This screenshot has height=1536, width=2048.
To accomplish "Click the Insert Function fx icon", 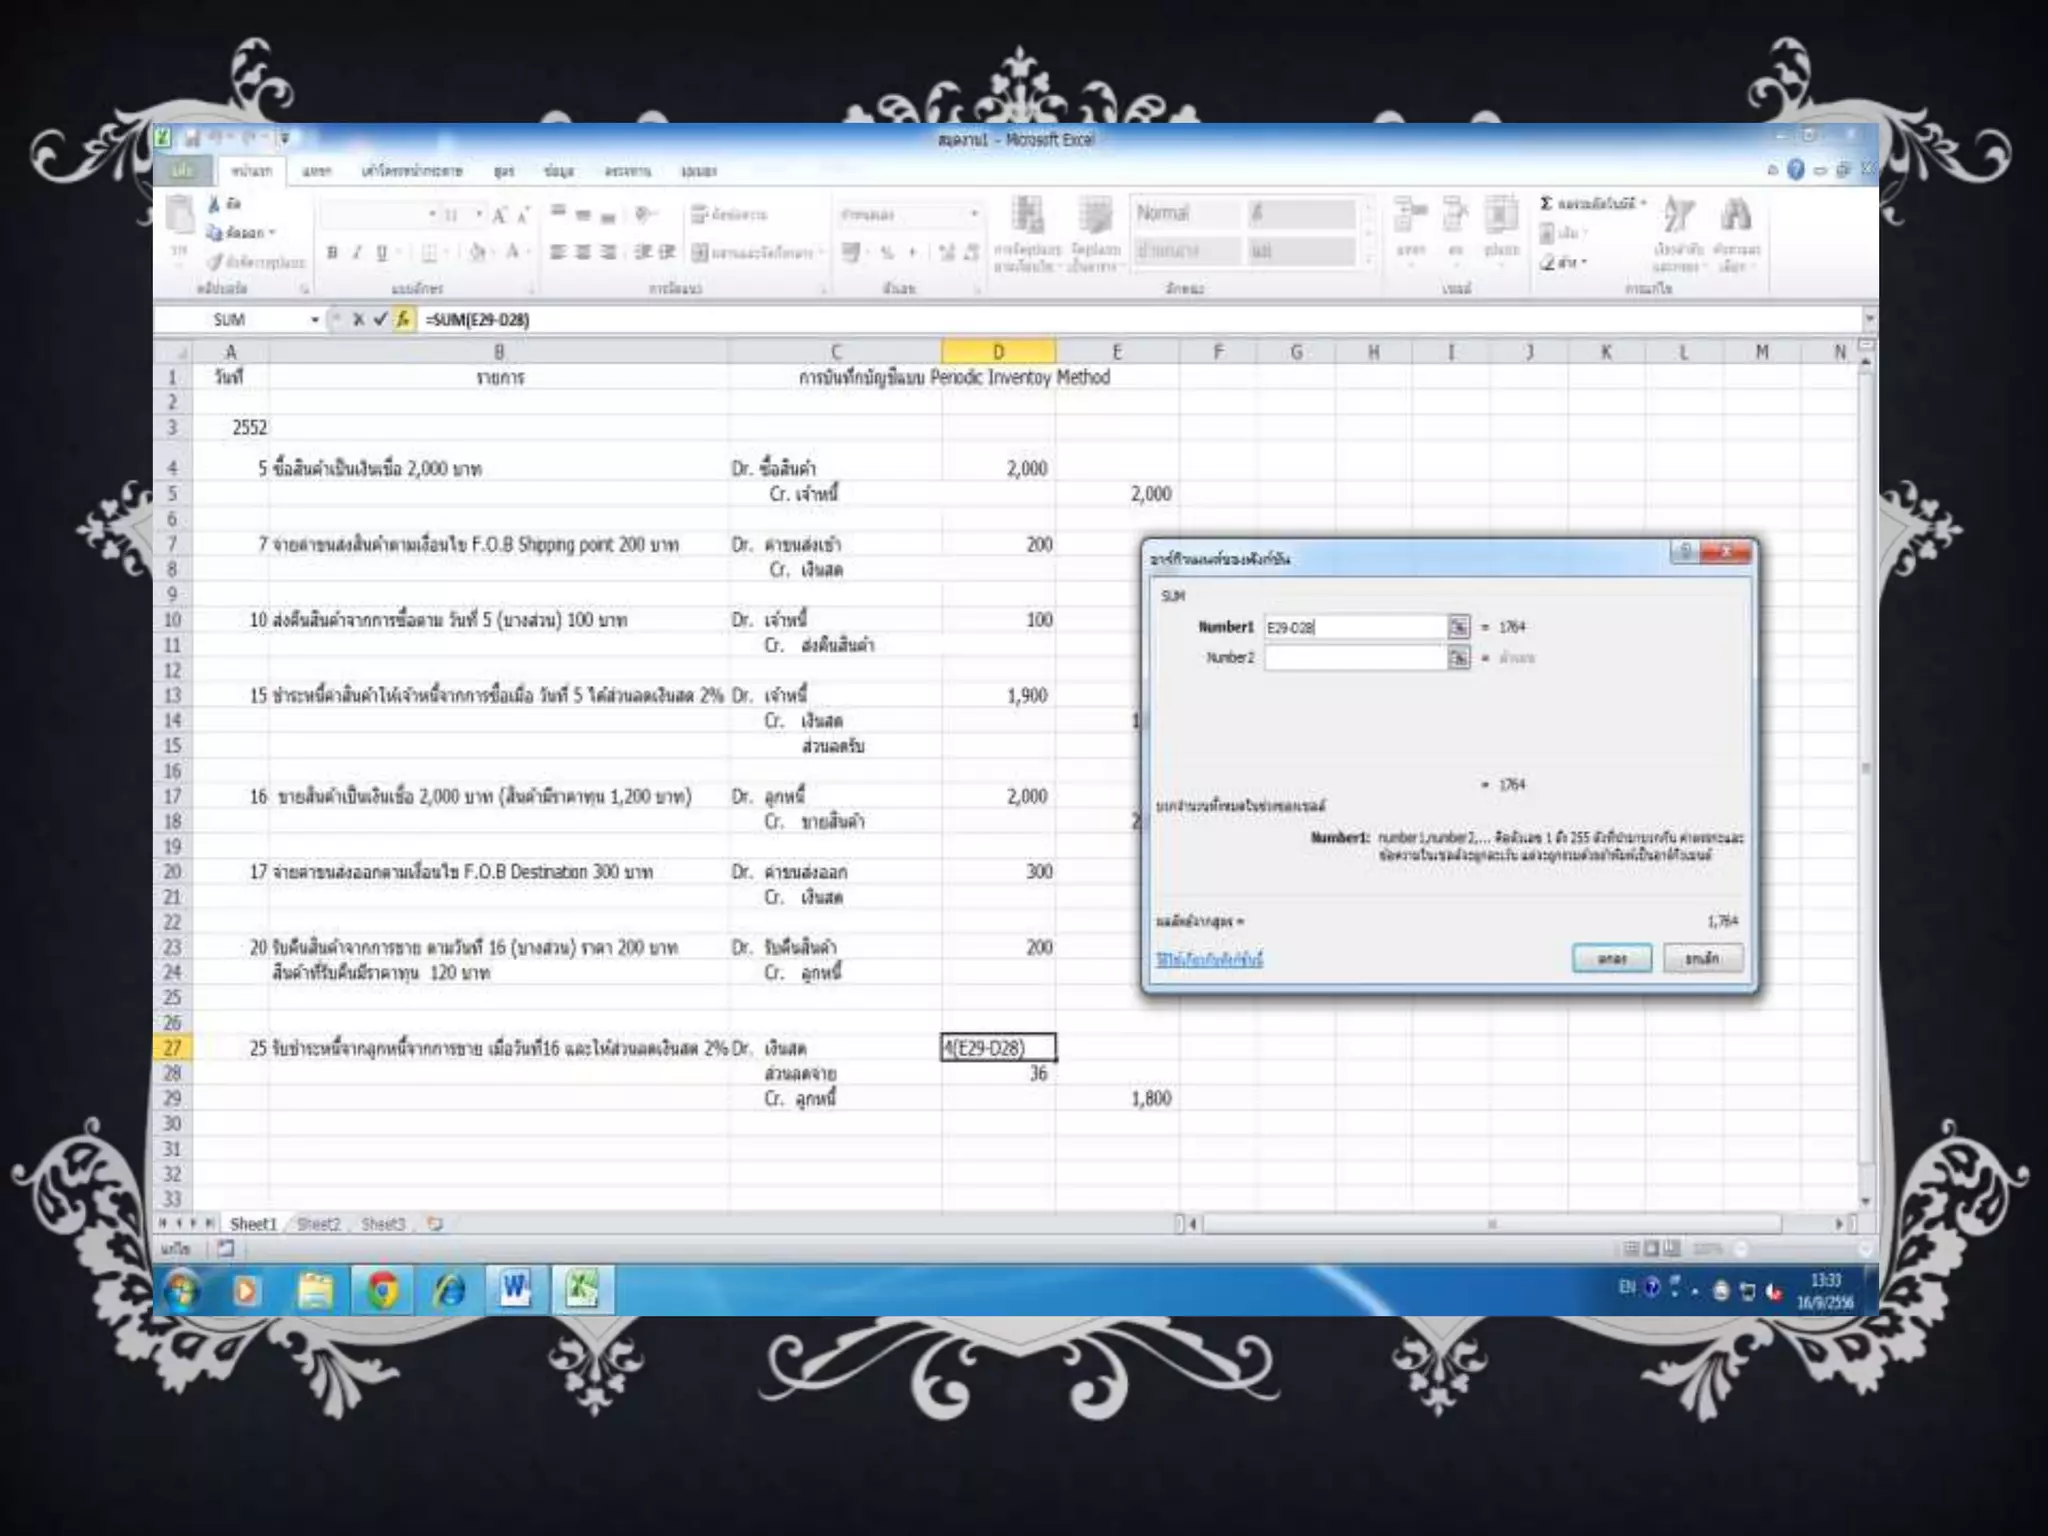I will tap(403, 319).
